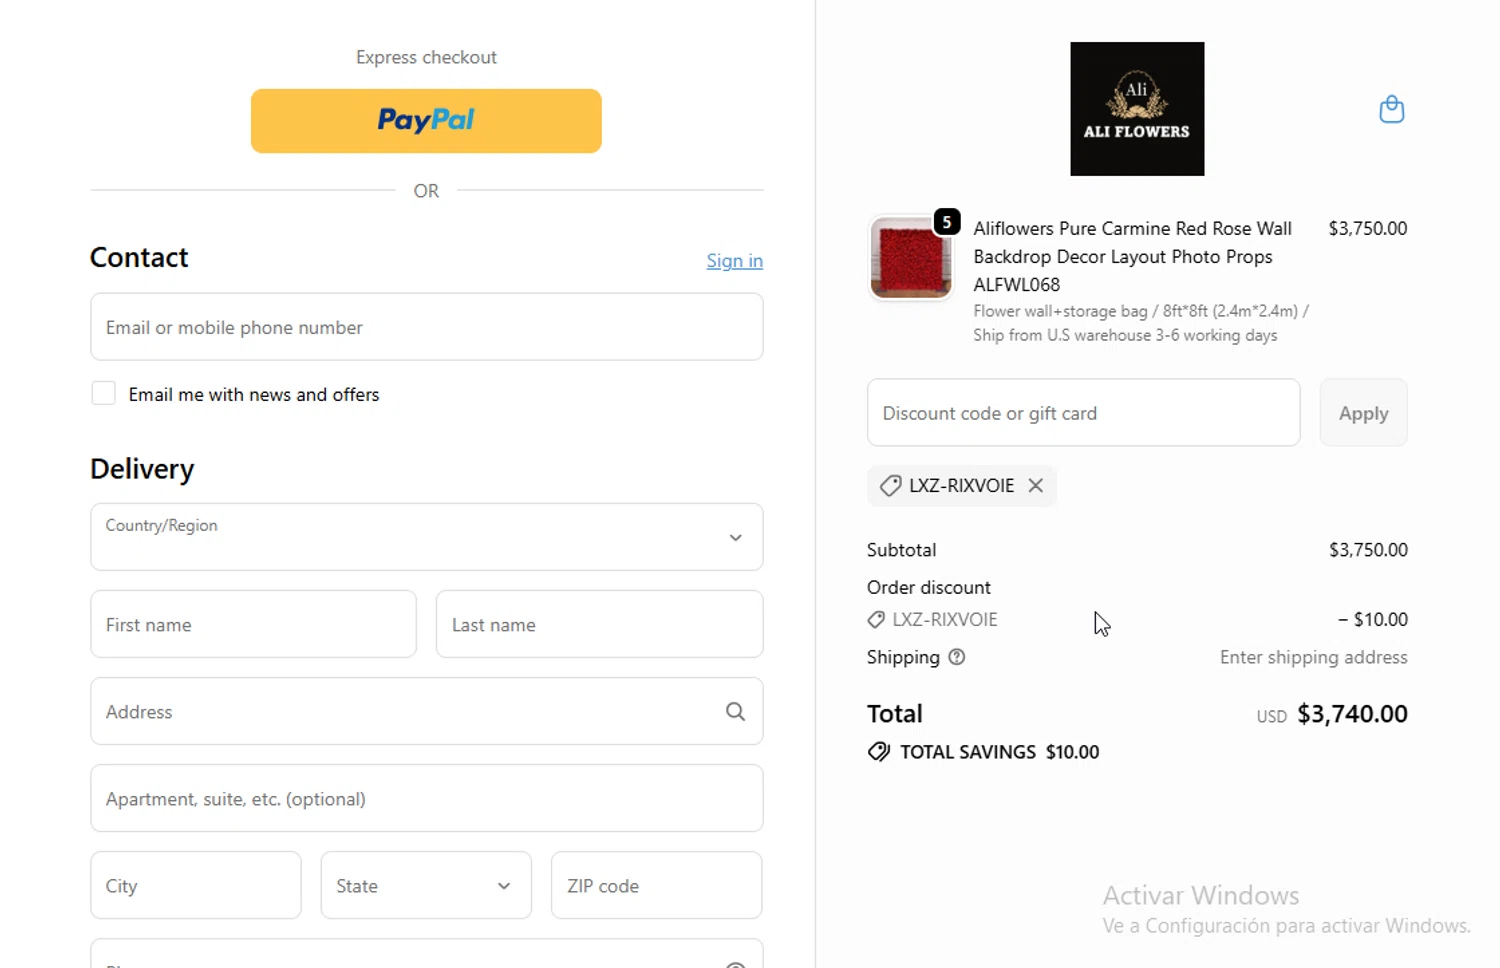Focus the Email or mobile phone number field

point(427,327)
